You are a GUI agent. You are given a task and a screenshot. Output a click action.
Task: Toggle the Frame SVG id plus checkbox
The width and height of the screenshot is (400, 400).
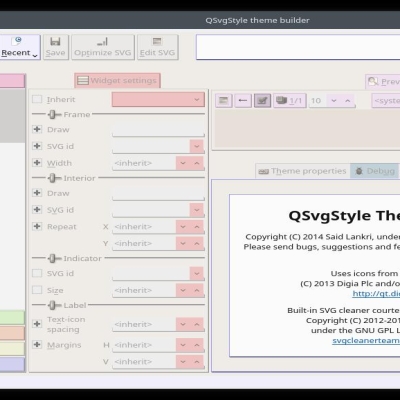37,146
